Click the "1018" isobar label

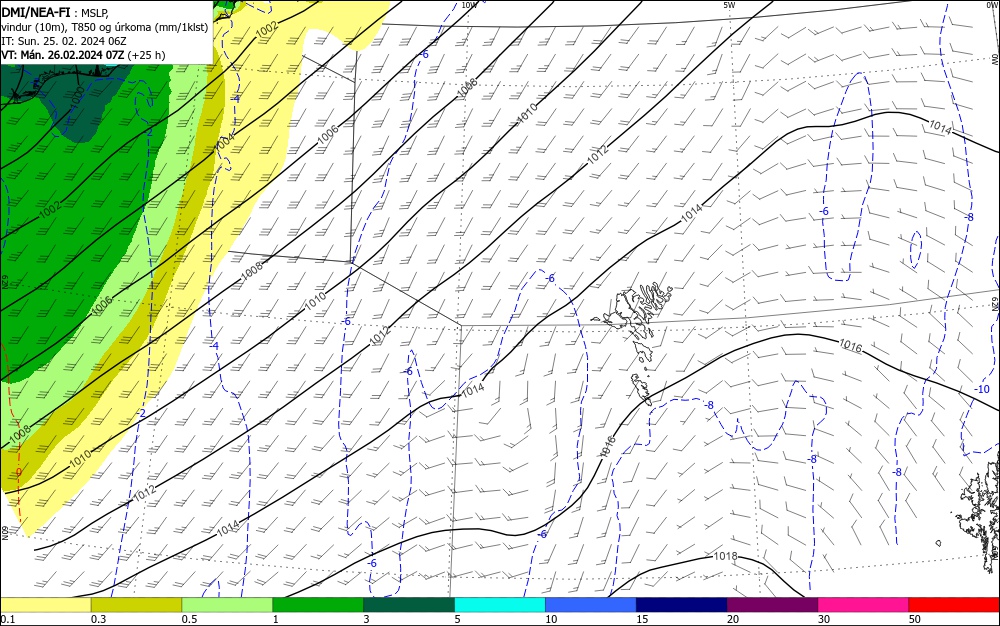(x=725, y=556)
